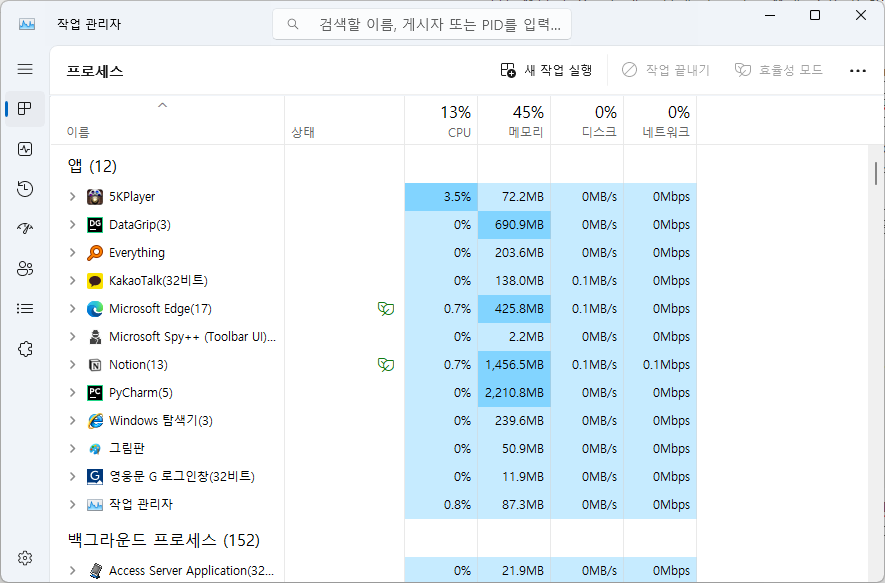The height and width of the screenshot is (583, 885).
Task: Click the Access Server Application icon
Action: 95,571
